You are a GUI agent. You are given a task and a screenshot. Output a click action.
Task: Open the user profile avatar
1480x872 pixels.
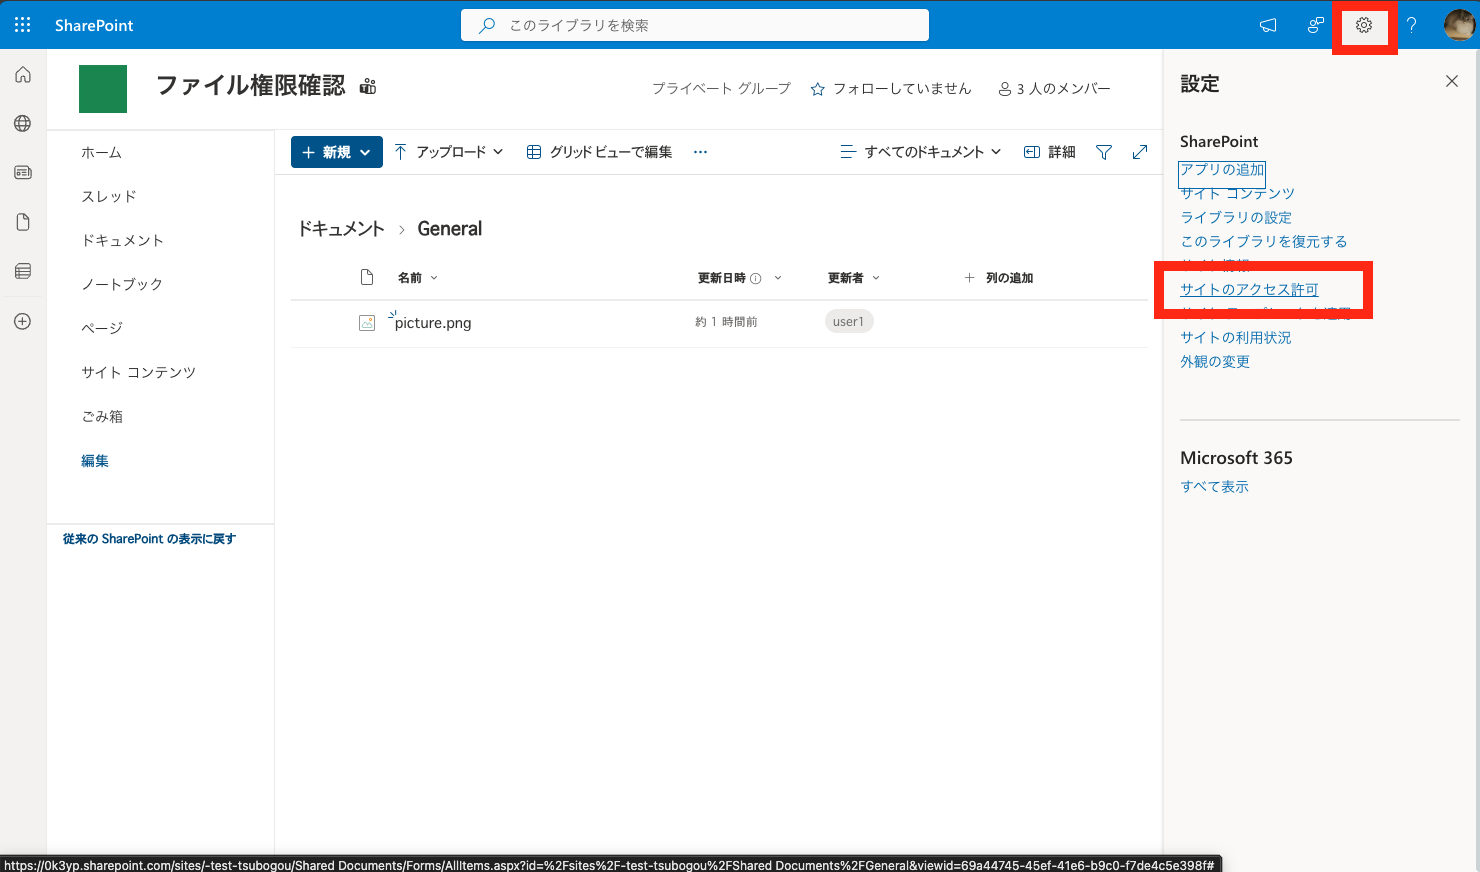pos(1459,25)
